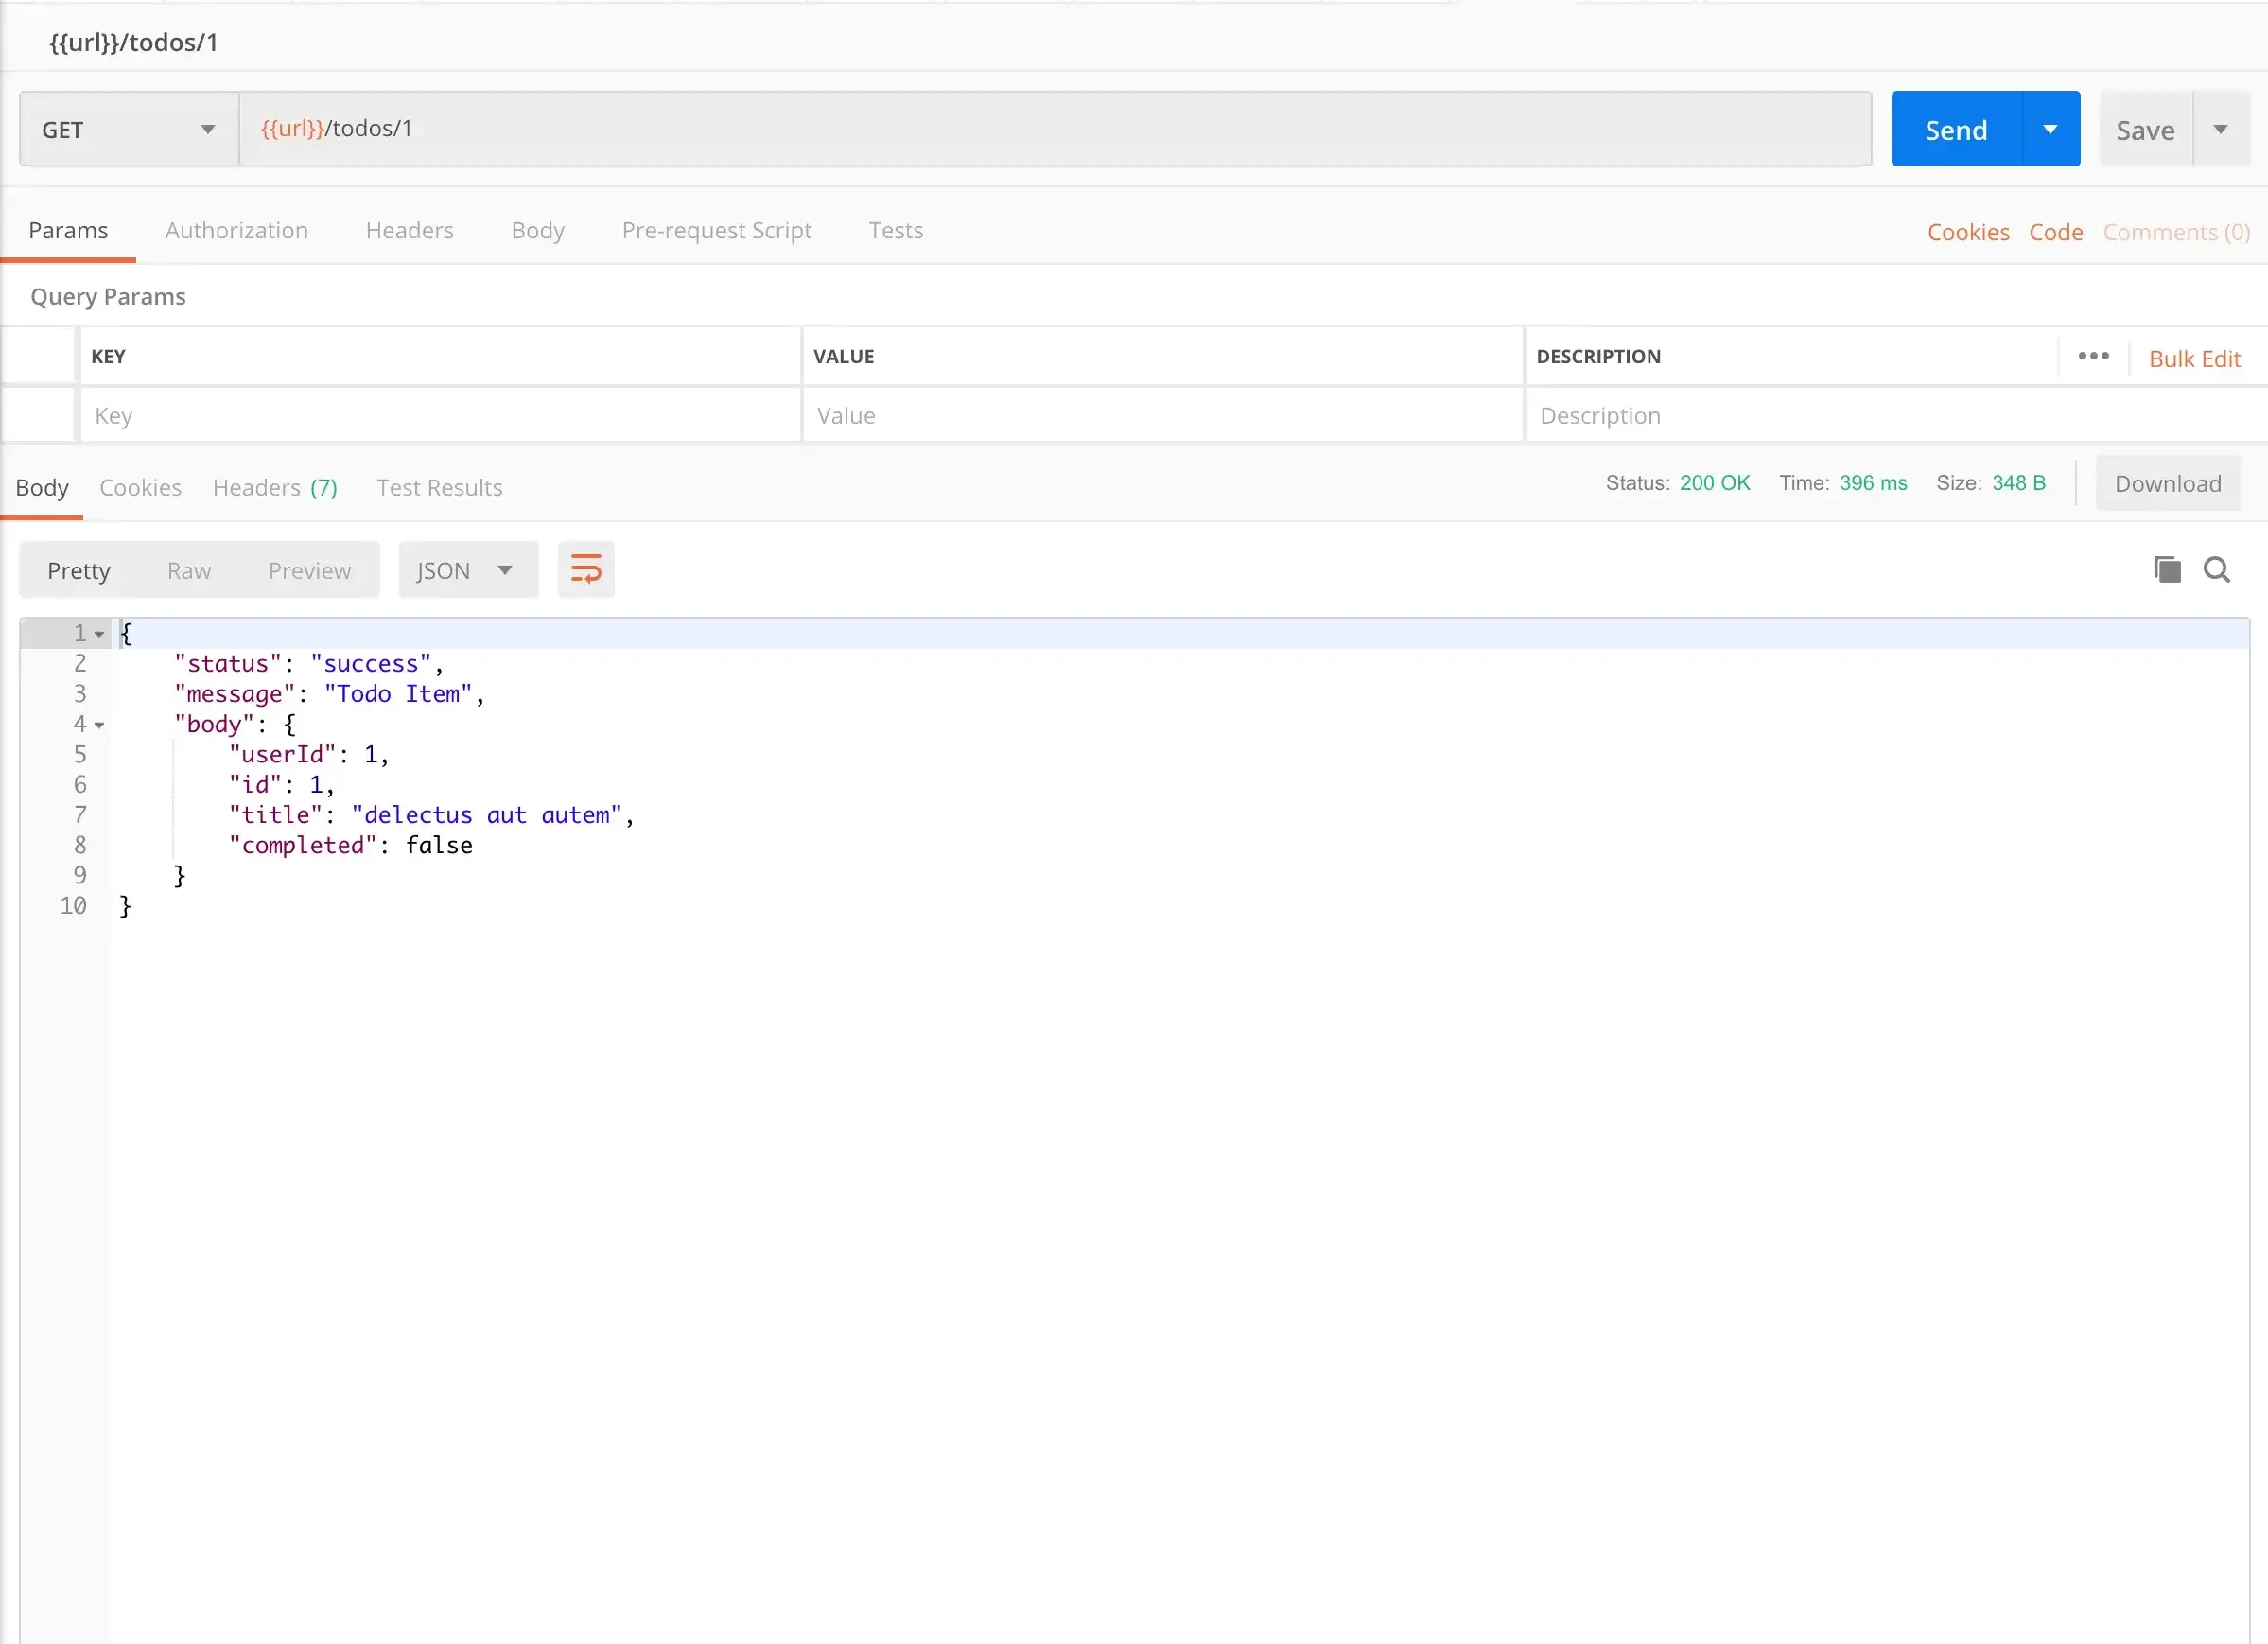Open the JSON format dropdown
The image size is (2268, 1644).
tap(467, 570)
